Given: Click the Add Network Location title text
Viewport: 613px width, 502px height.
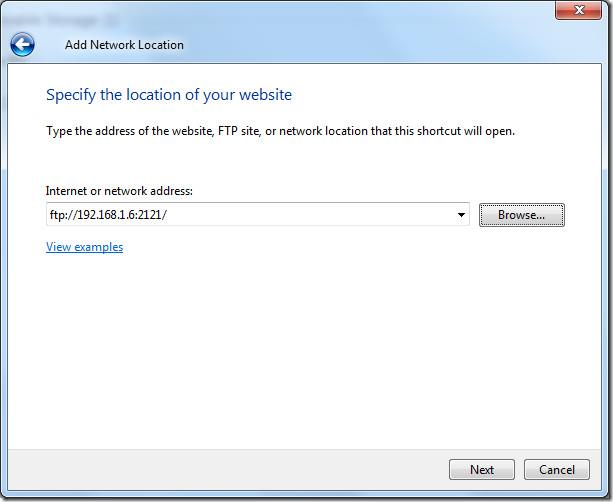Looking at the screenshot, I should tap(124, 44).
